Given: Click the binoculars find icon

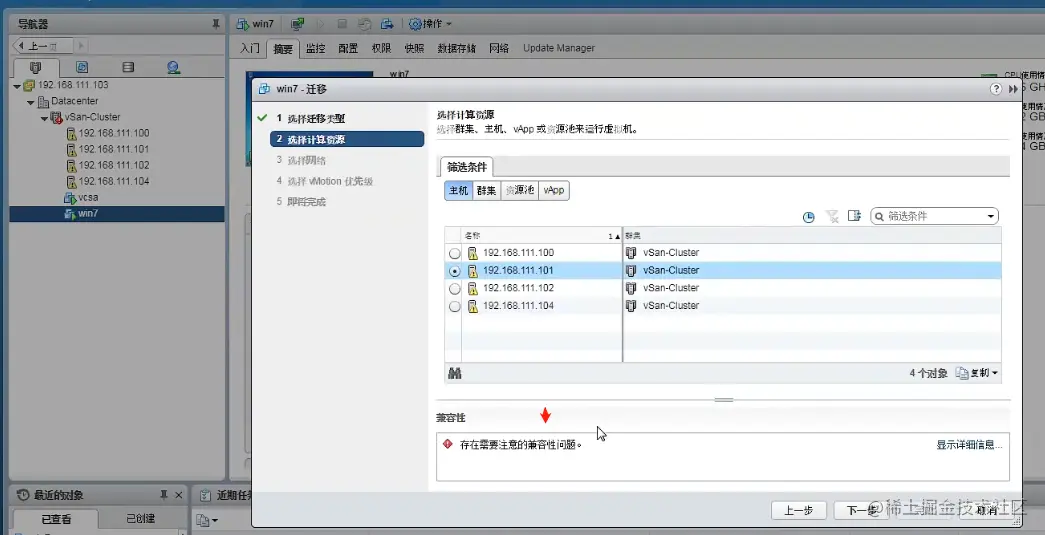Looking at the screenshot, I should pos(455,373).
